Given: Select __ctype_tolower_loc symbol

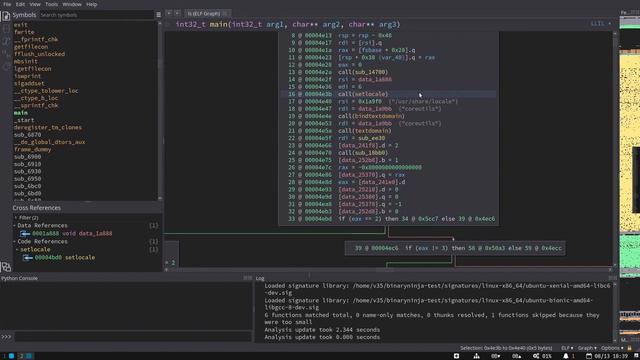Looking at the screenshot, I should click(46, 91).
